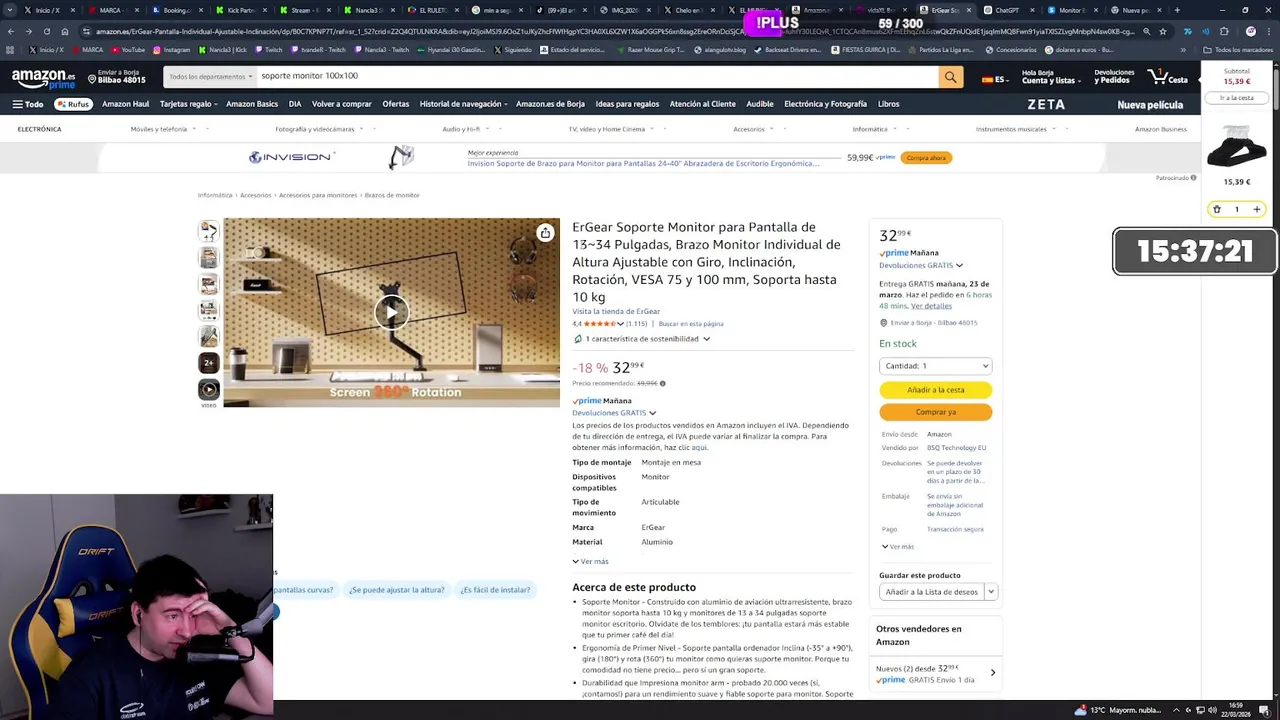Click the info icon beside Precio recomendado
Screen dimensions: 1280x720
662,383
